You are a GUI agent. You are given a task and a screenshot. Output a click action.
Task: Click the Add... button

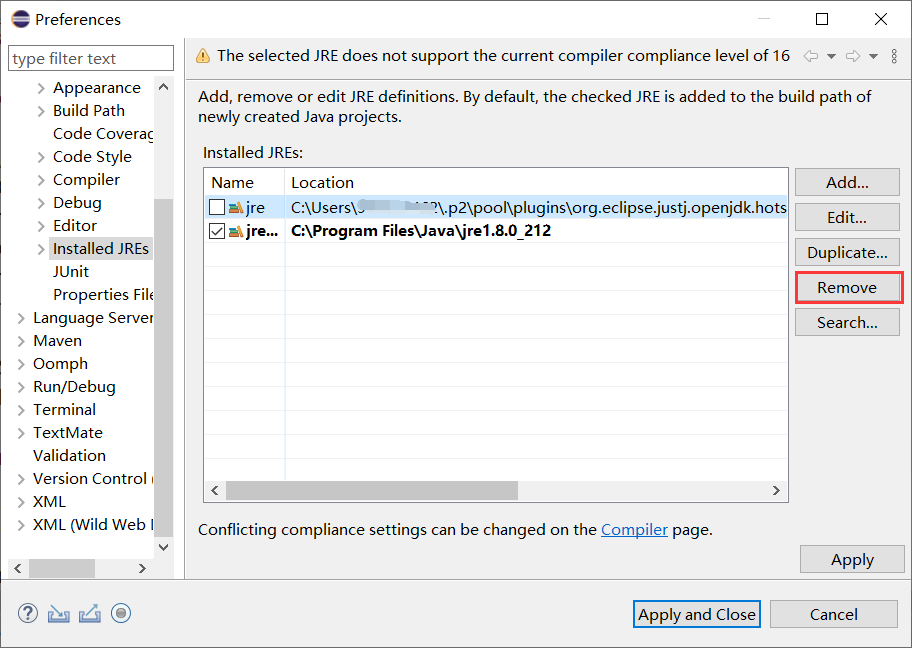(x=847, y=182)
